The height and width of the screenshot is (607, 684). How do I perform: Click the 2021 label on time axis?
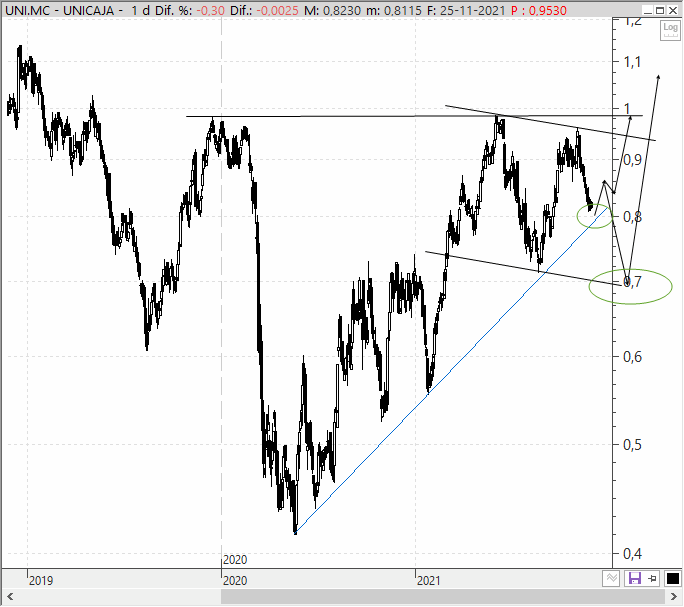(x=429, y=581)
